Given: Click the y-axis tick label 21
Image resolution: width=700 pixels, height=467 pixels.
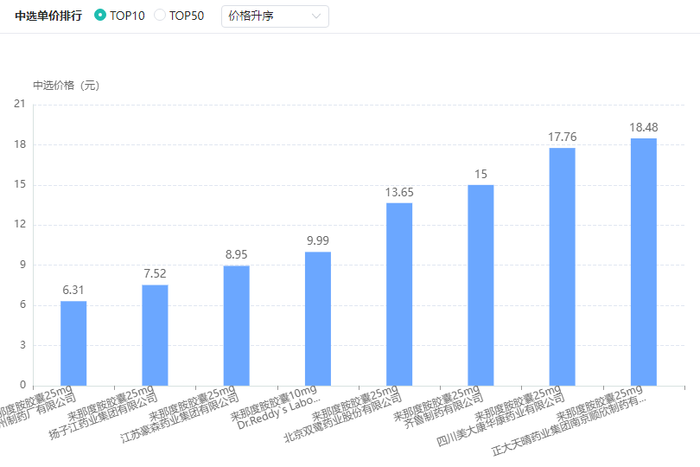Looking at the screenshot, I should 20,104.
